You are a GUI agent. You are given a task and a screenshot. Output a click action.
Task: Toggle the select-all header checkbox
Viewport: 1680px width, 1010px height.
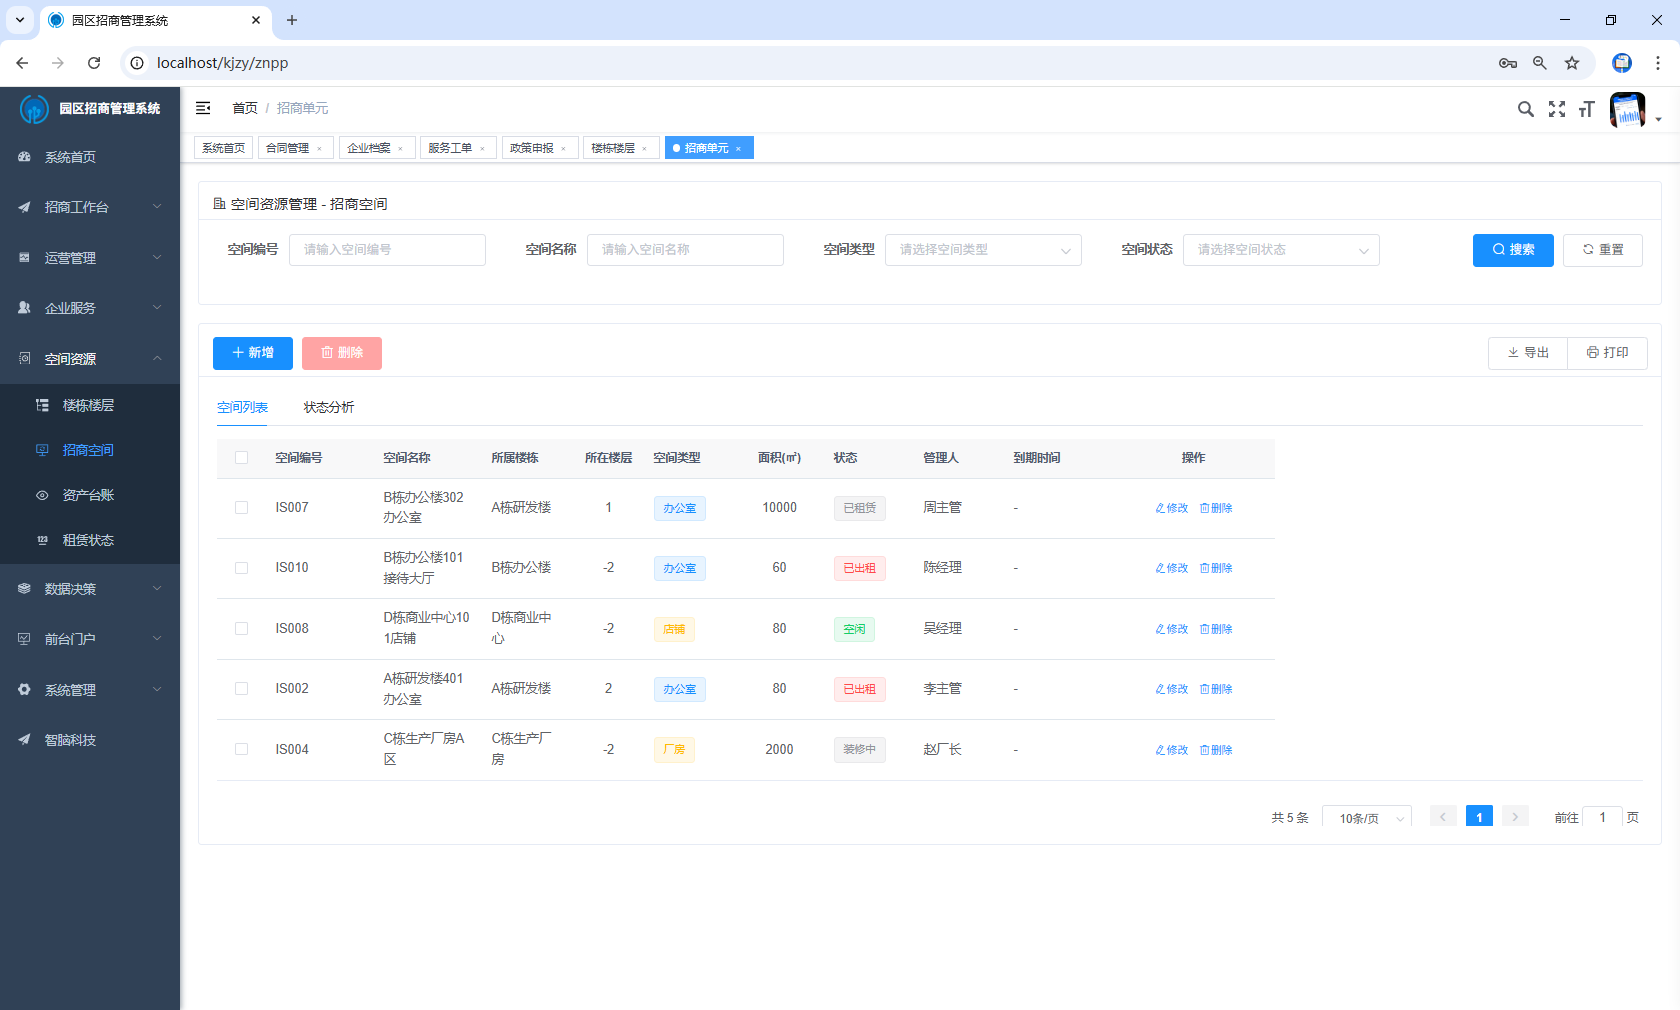(x=241, y=458)
